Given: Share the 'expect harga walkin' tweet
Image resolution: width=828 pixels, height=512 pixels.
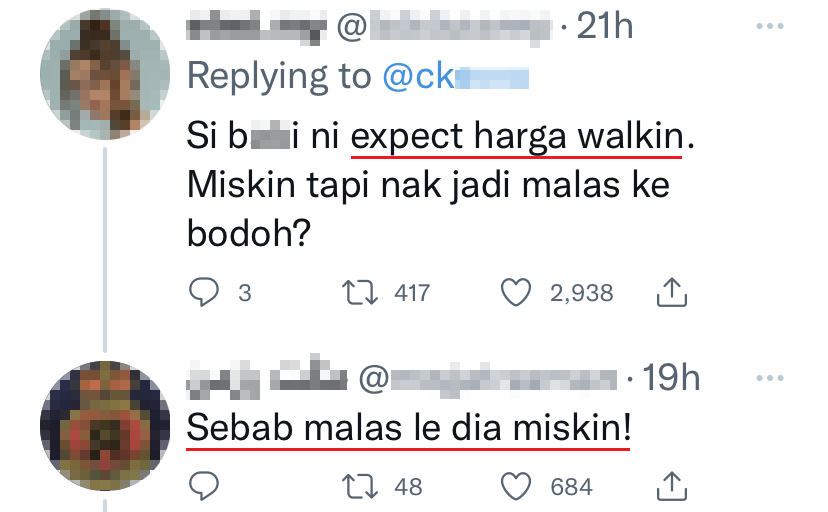Looking at the screenshot, I should coord(669,292).
